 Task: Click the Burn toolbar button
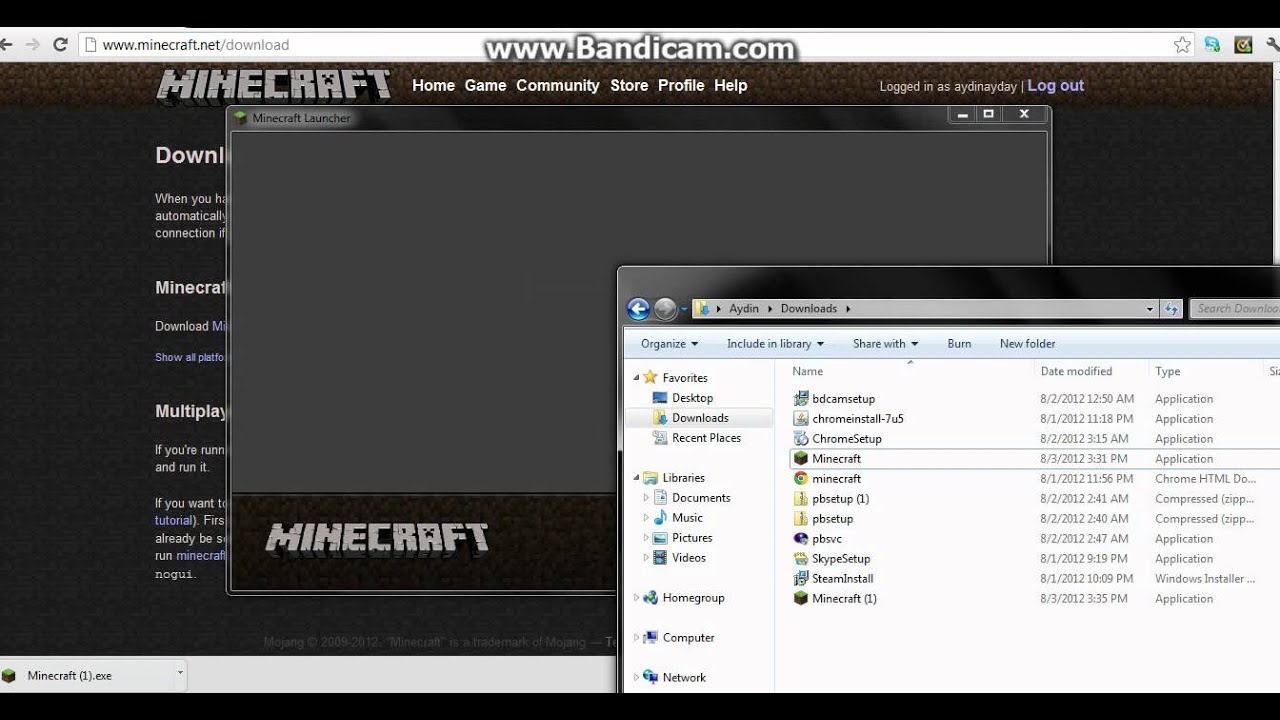(x=959, y=344)
